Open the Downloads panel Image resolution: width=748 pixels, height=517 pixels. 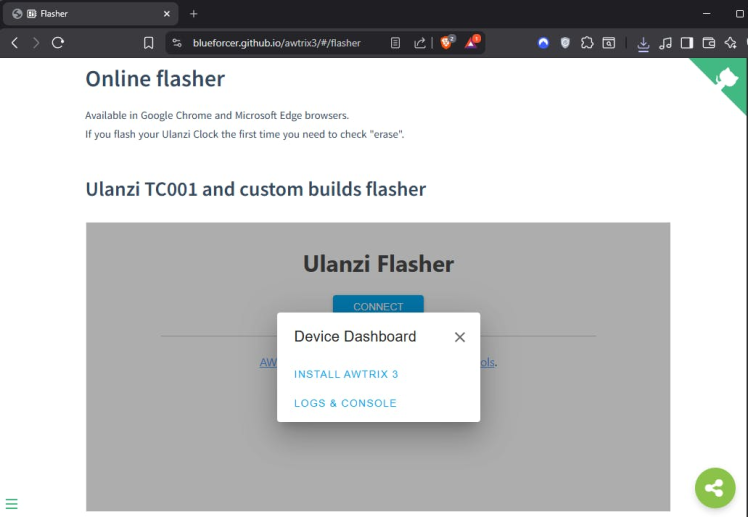pos(643,44)
